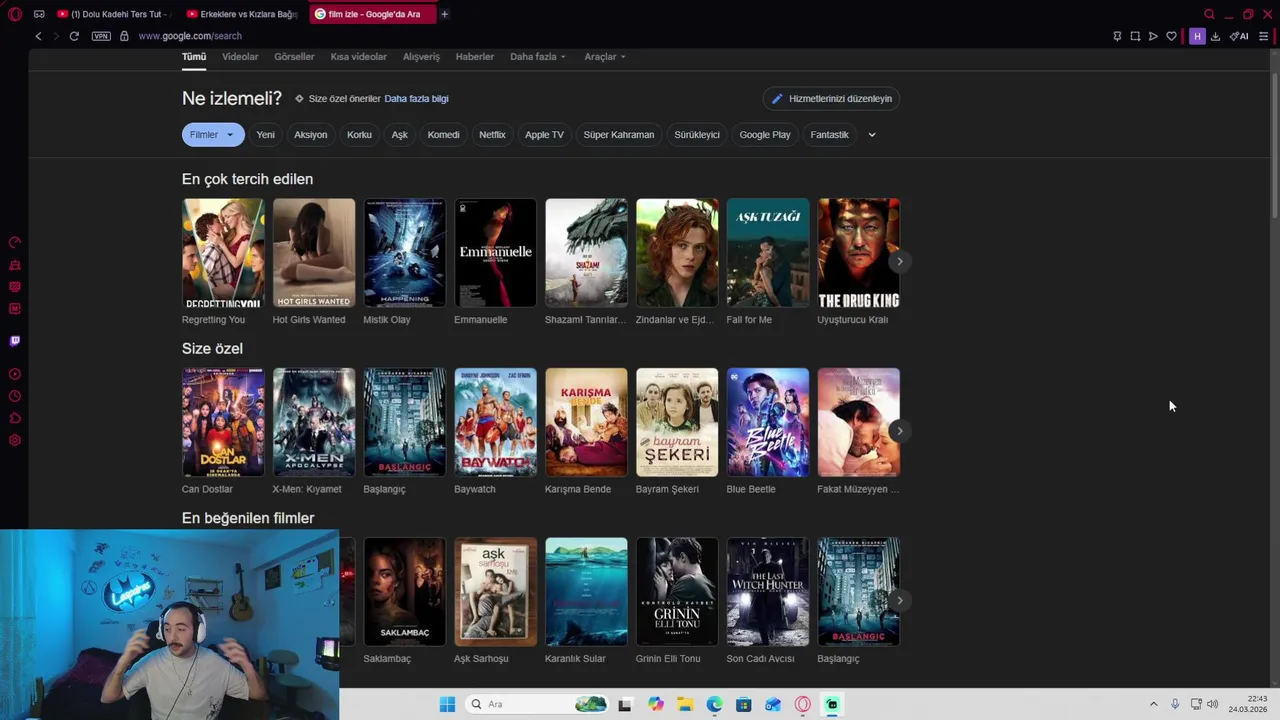The height and width of the screenshot is (720, 1280).
Task: Expand the 'Daha fazla' dropdown
Action: pyautogui.click(x=538, y=57)
